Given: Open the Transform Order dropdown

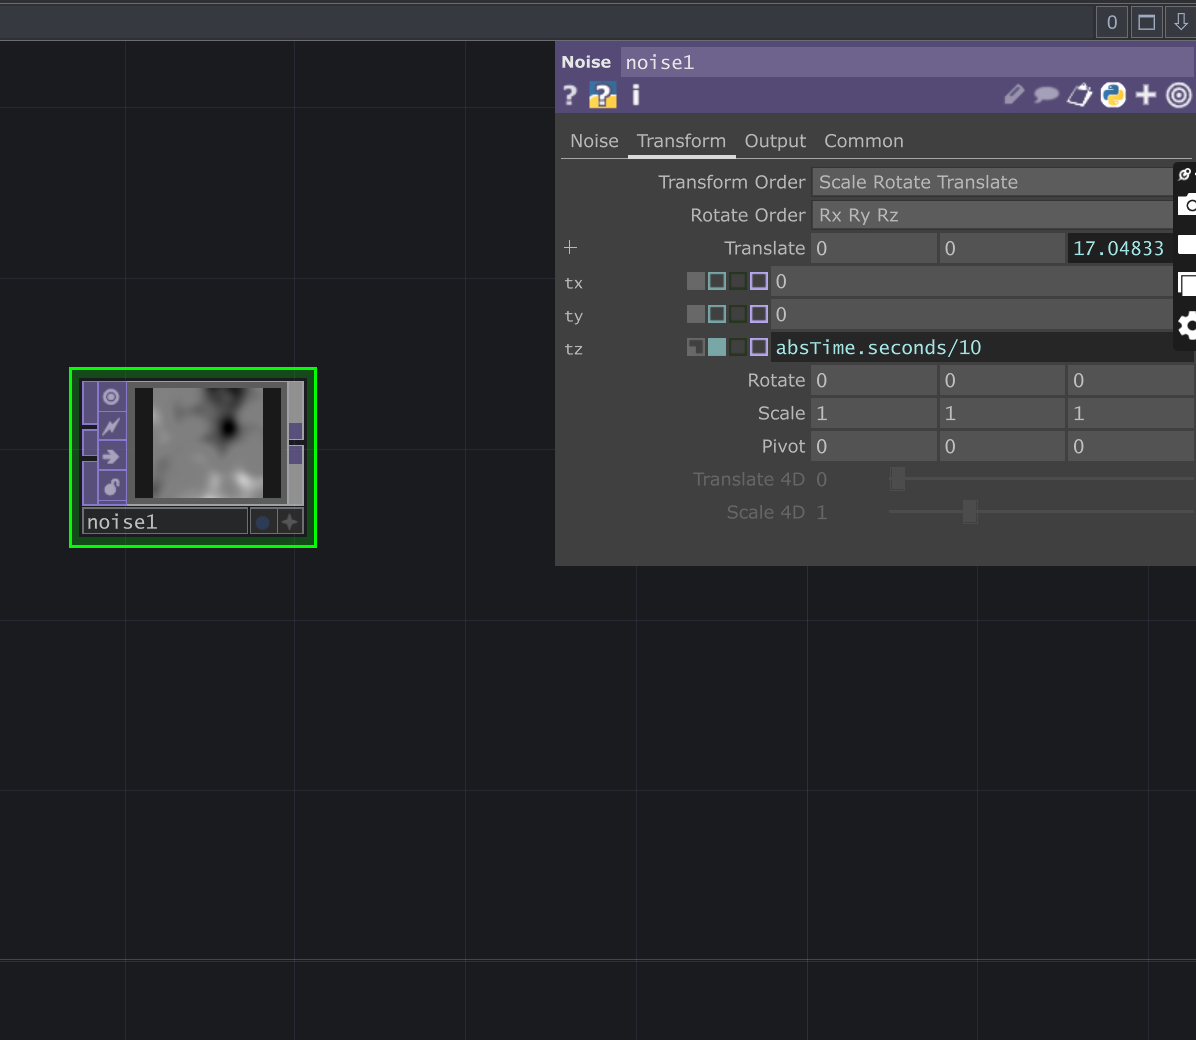Looking at the screenshot, I should 992,182.
